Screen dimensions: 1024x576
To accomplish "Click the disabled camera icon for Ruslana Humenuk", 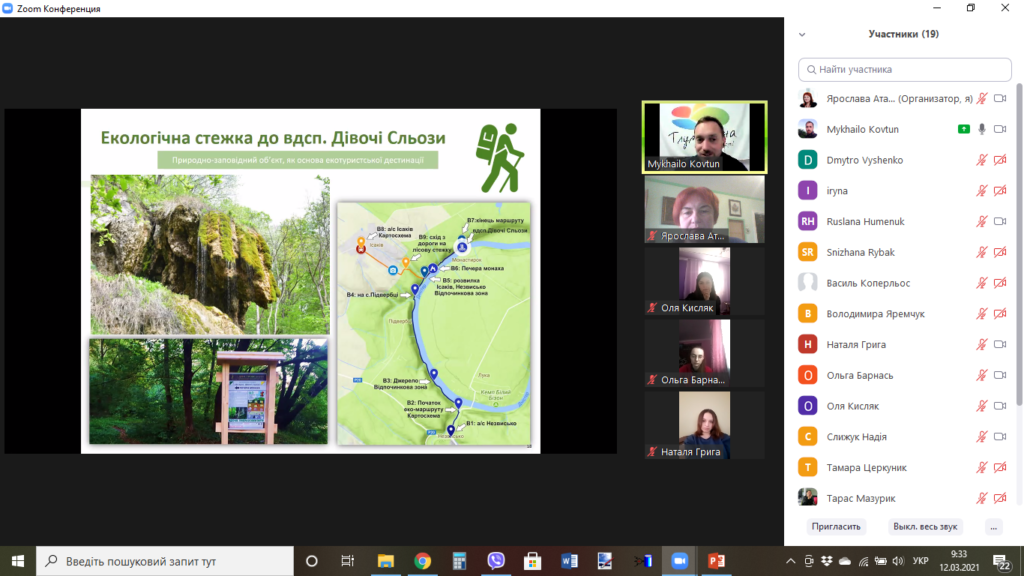I will pos(1000,222).
